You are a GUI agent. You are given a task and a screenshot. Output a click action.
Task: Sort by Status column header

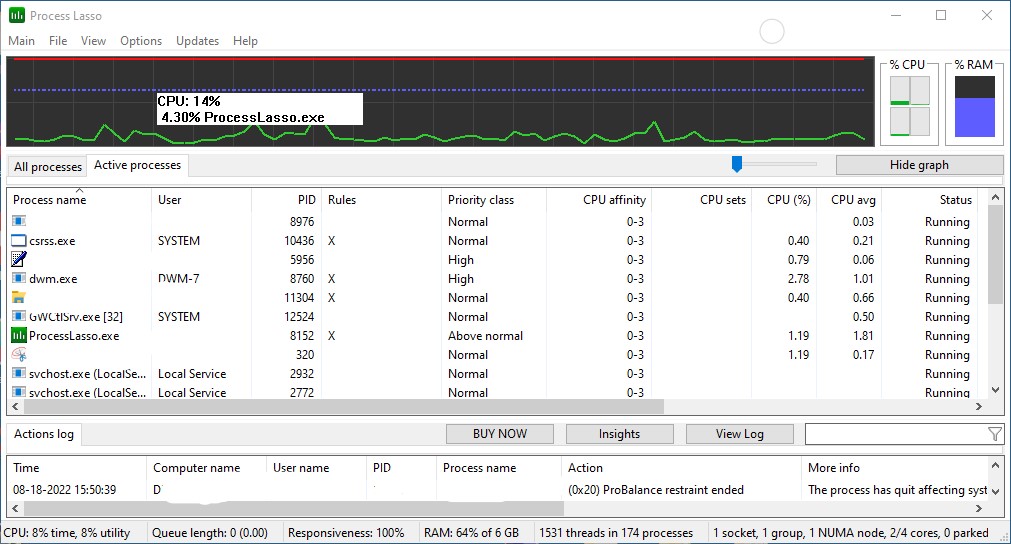pyautogui.click(x=930, y=200)
